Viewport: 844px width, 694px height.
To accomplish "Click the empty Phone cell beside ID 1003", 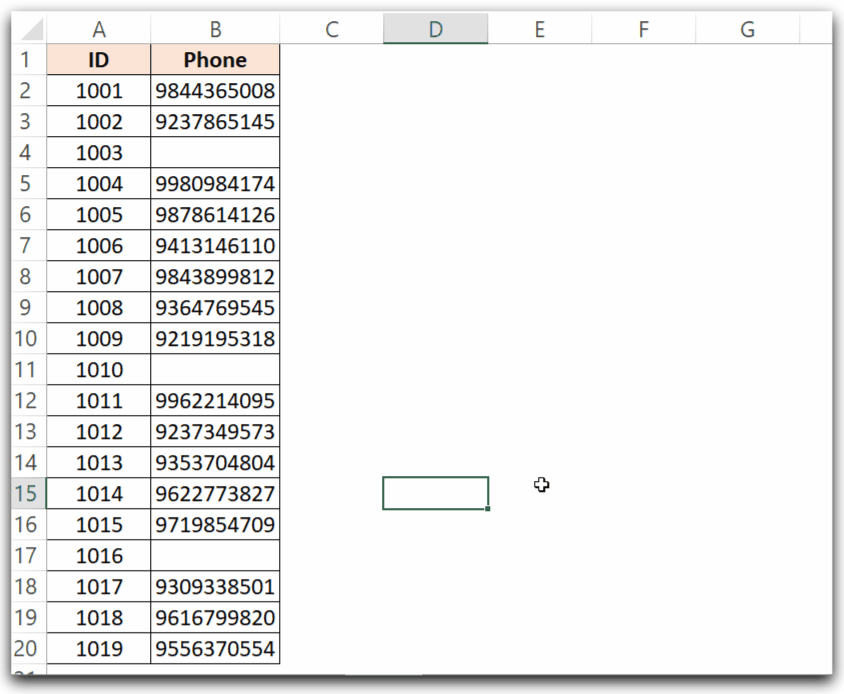I will (215, 152).
